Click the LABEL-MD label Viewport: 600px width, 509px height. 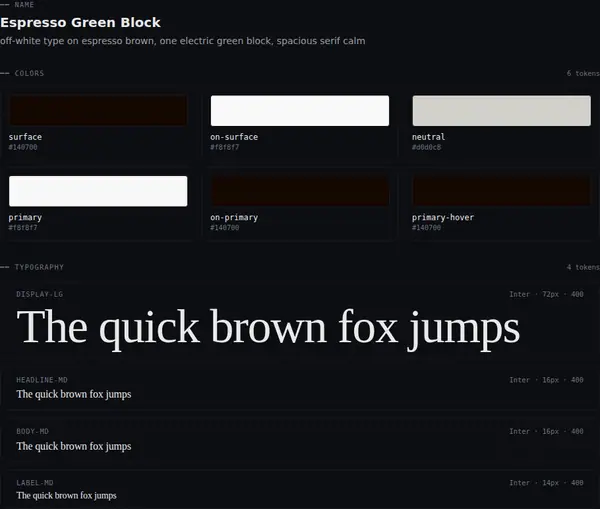click(x=35, y=483)
